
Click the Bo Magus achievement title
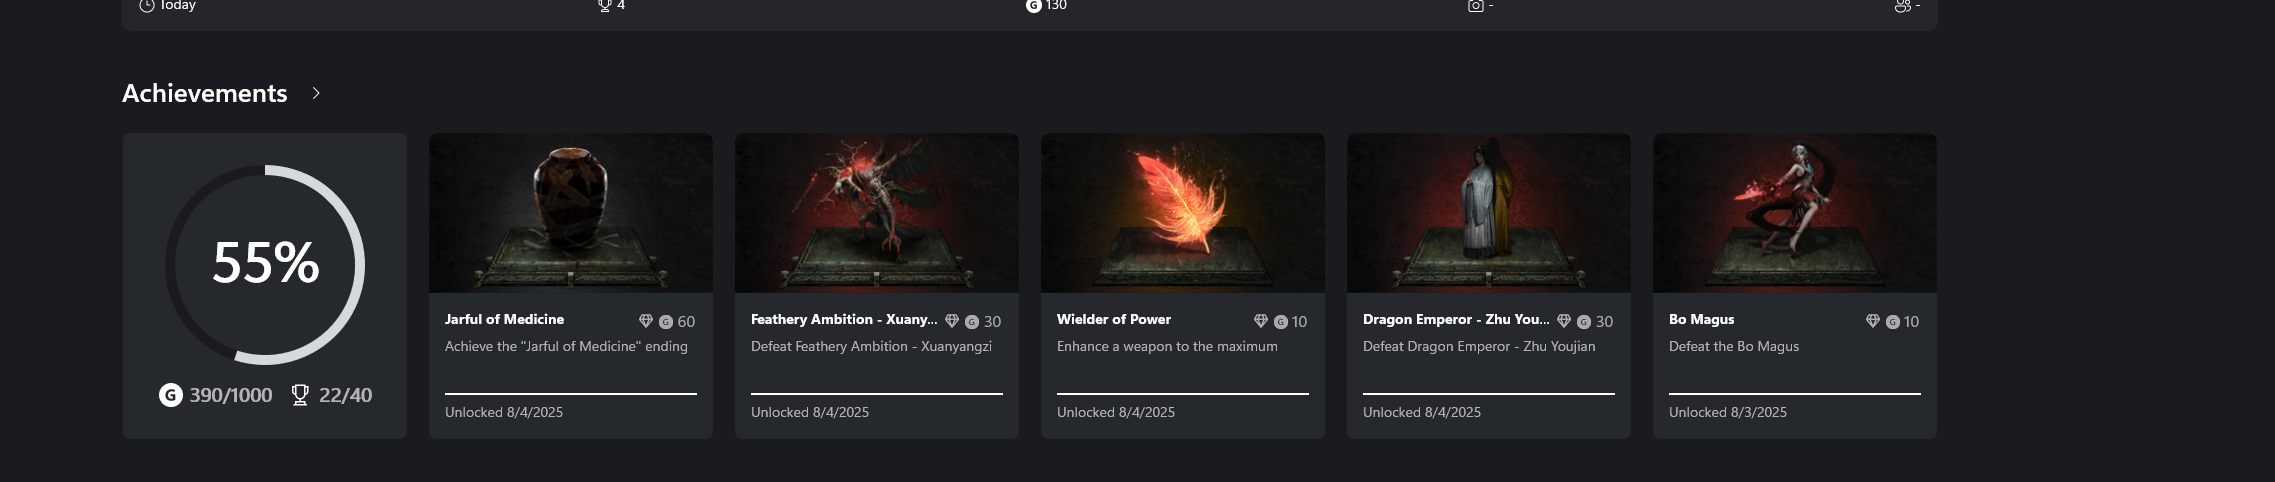[x=1701, y=319]
